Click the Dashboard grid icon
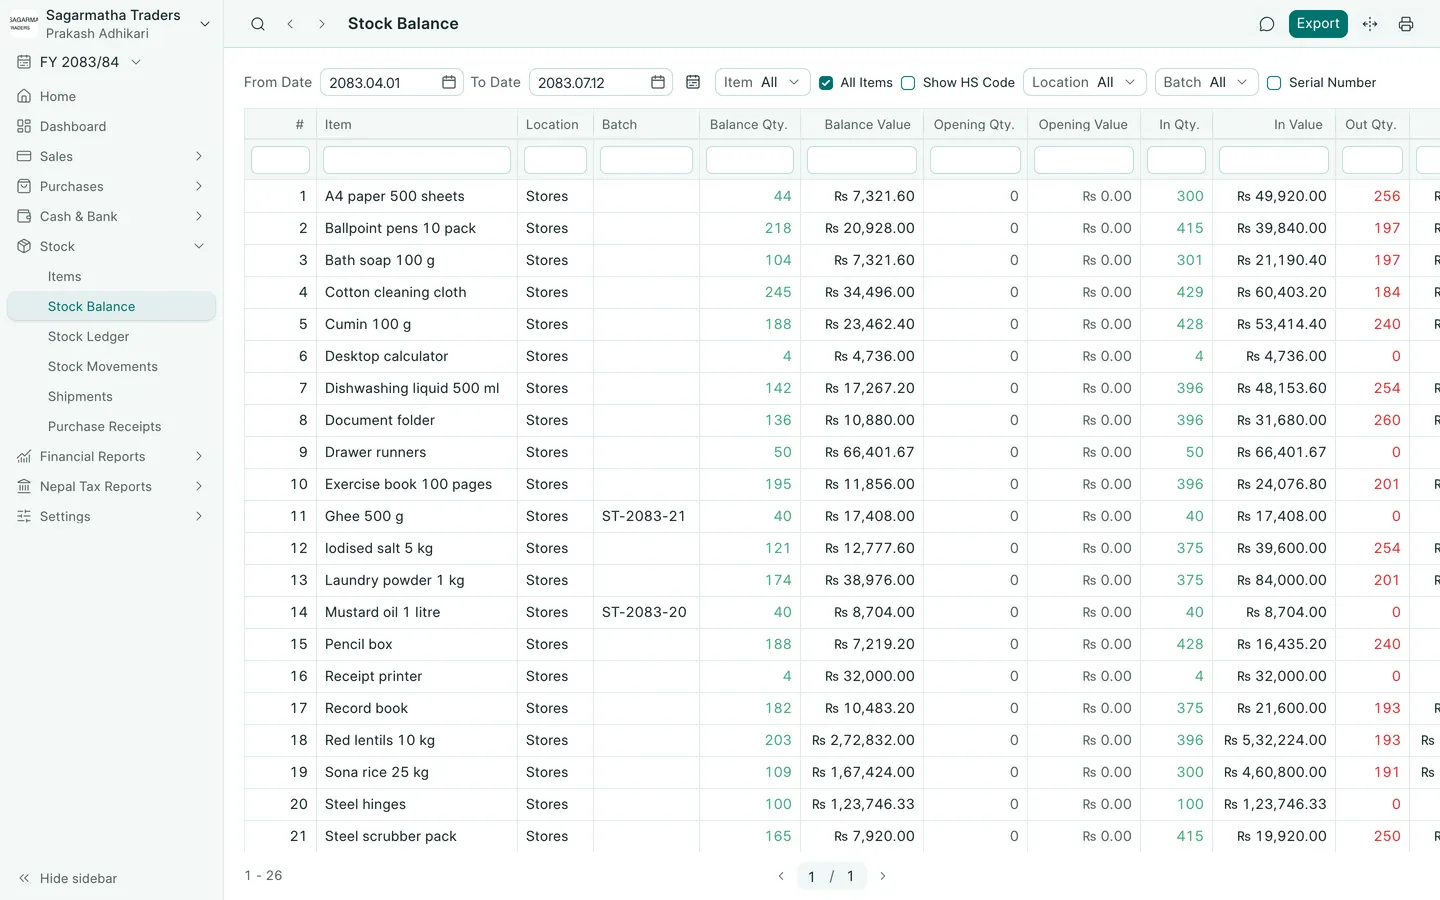 (x=24, y=126)
